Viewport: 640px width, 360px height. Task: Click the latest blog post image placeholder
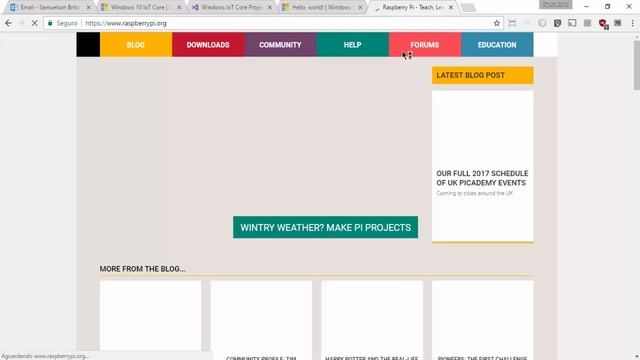[482, 127]
